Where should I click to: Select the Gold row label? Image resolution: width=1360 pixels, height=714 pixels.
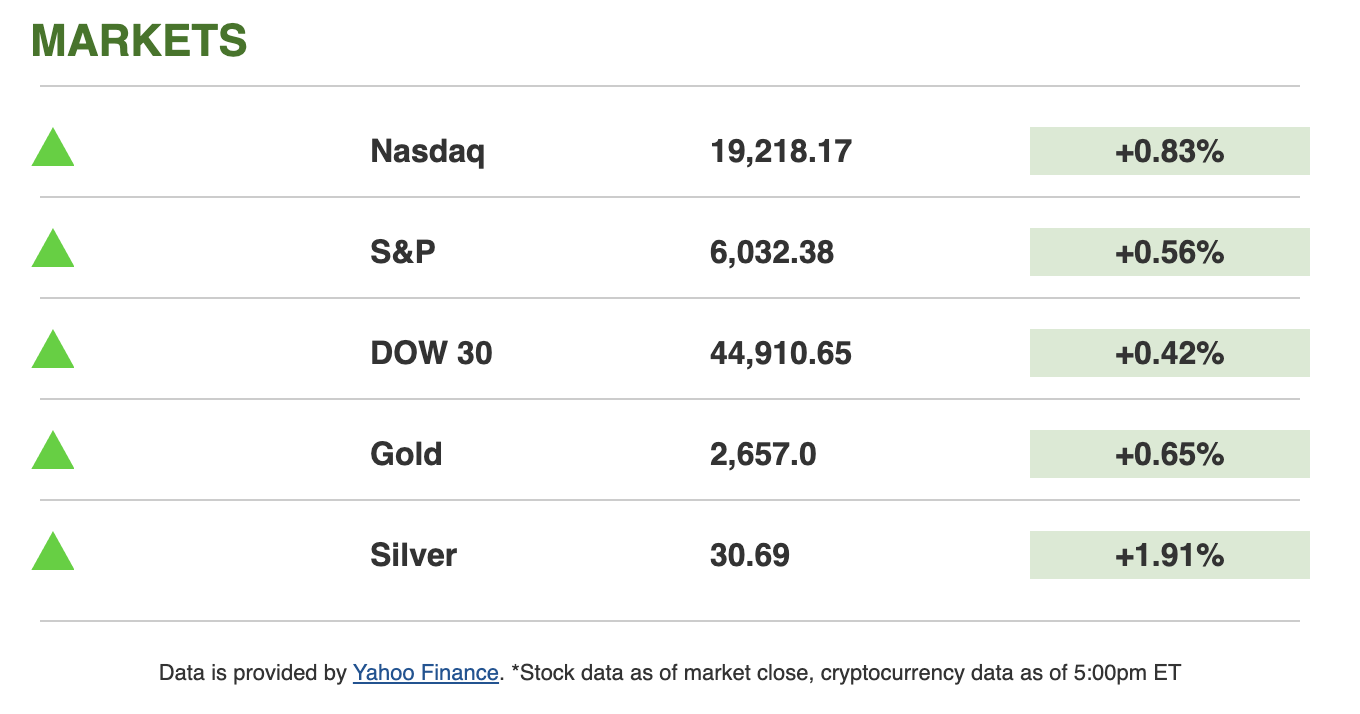pyautogui.click(x=406, y=454)
